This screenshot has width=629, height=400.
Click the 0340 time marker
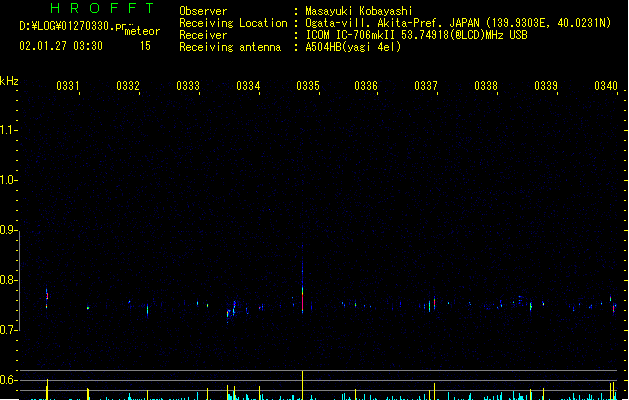tap(606, 86)
